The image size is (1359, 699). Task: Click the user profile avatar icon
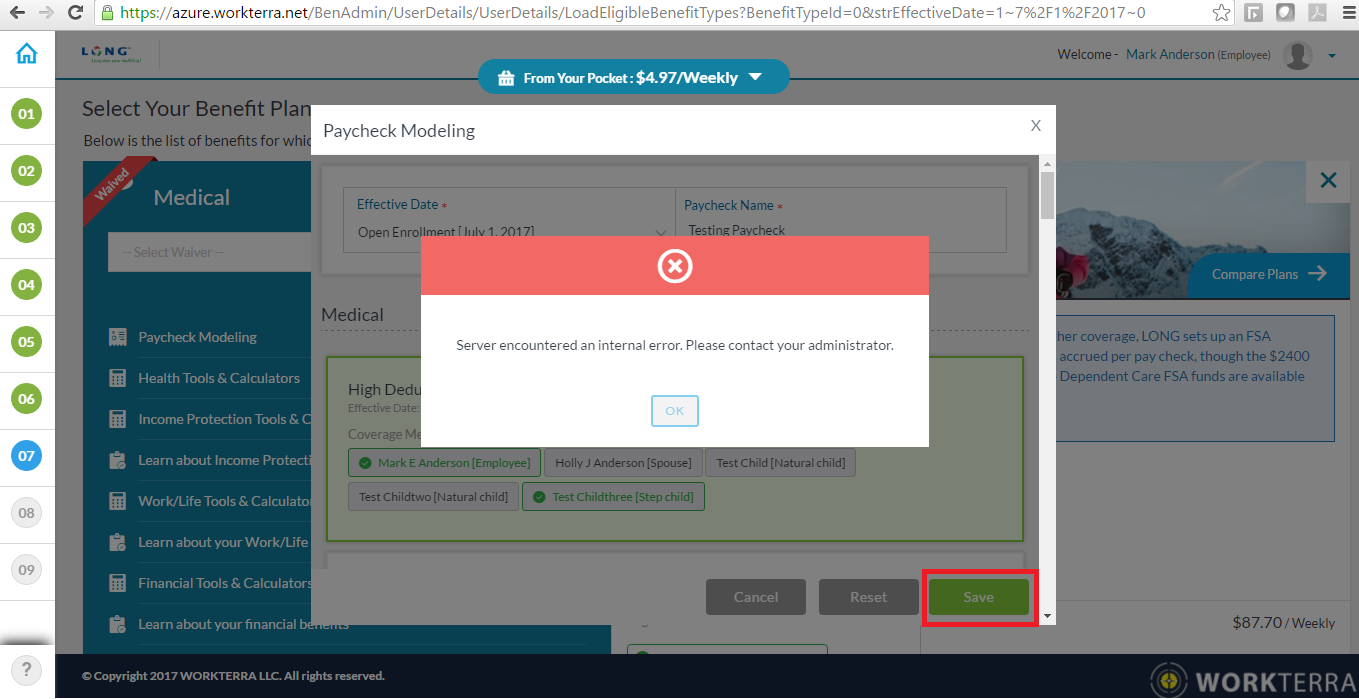pos(1297,56)
